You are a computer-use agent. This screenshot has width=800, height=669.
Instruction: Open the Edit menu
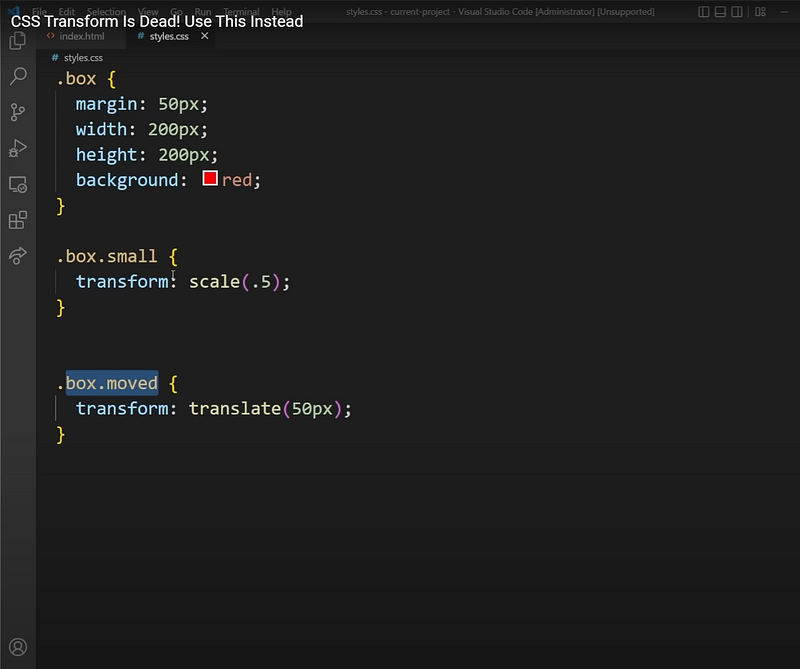(x=66, y=12)
